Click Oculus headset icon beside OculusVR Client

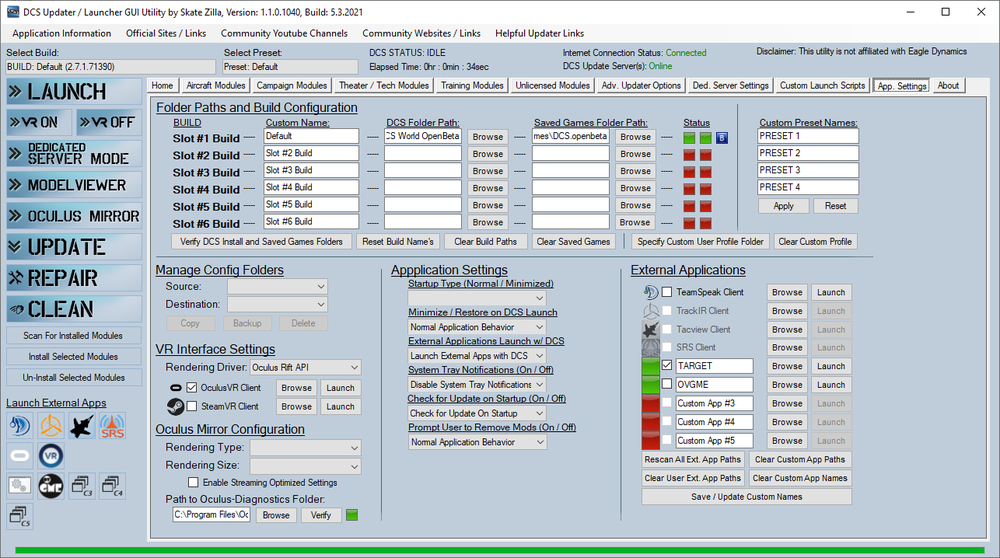click(175, 388)
